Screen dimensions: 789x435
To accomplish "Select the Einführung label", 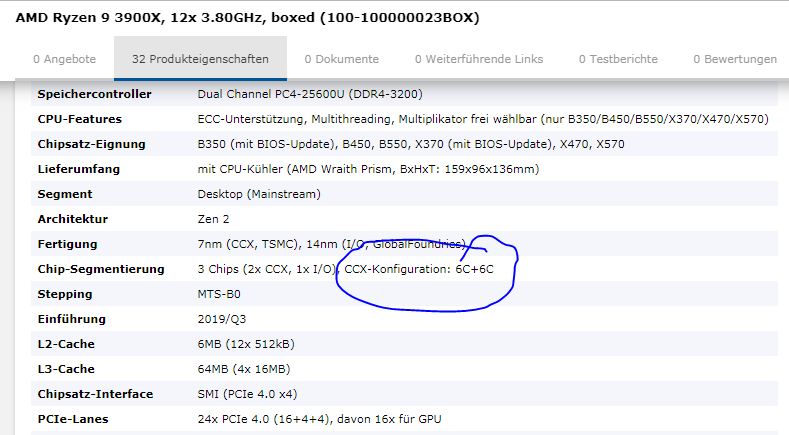I will [x=71, y=319].
